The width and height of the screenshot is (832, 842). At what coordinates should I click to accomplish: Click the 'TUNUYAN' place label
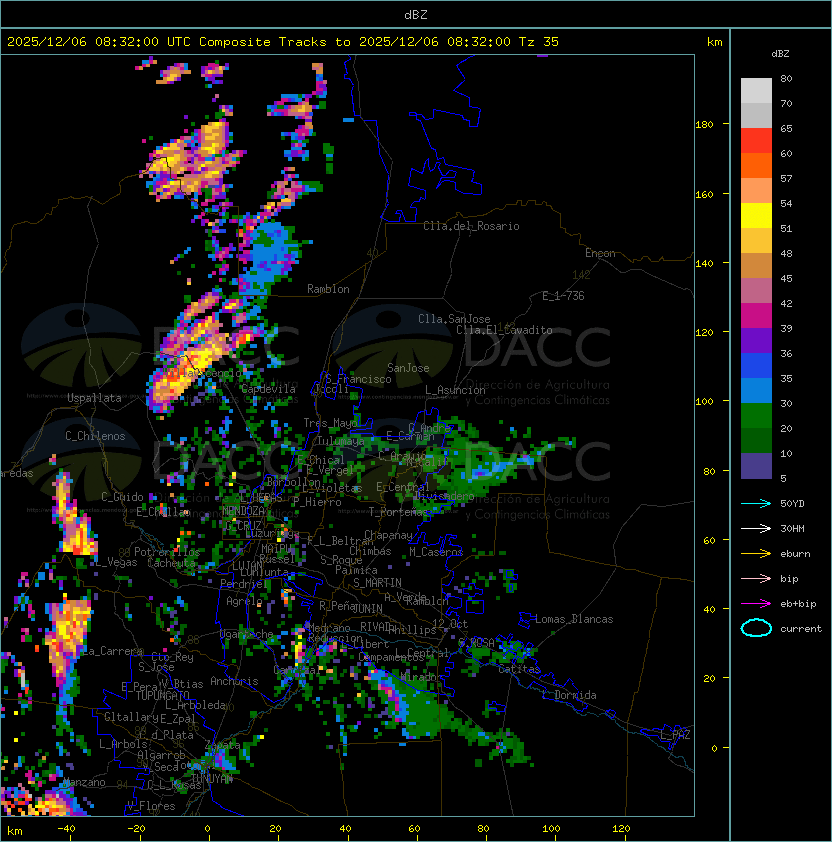click(x=212, y=779)
